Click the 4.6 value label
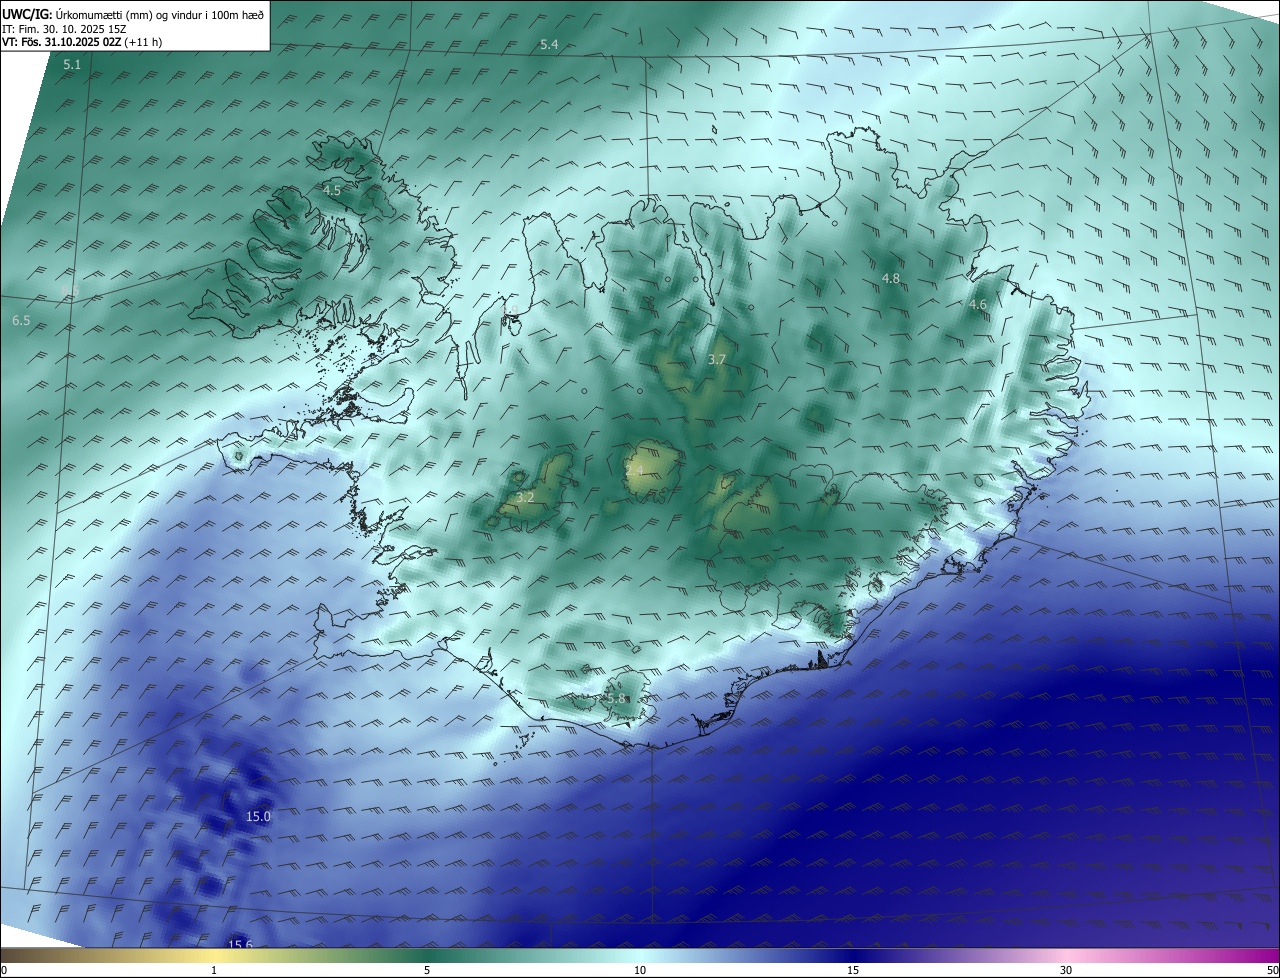The image size is (1280, 978). 978,304
